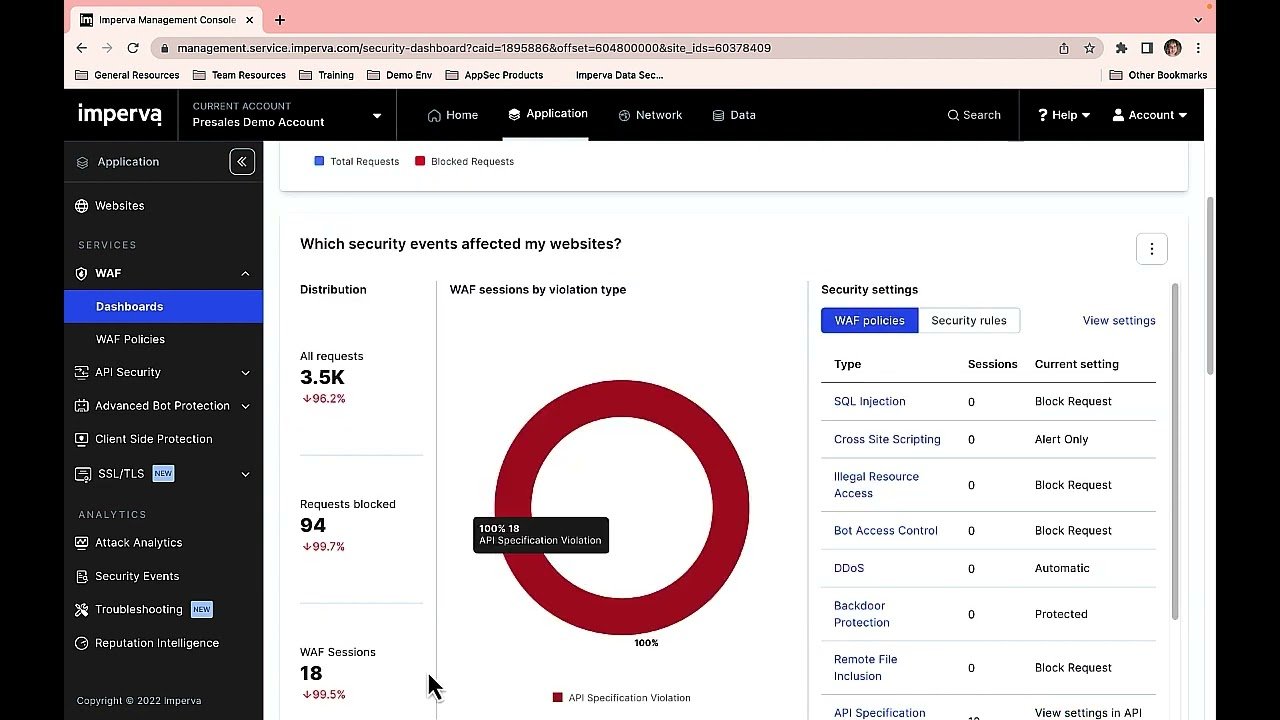Screen dimensions: 1280x720
Task: Go back to the previous browser page
Action: tap(82, 48)
